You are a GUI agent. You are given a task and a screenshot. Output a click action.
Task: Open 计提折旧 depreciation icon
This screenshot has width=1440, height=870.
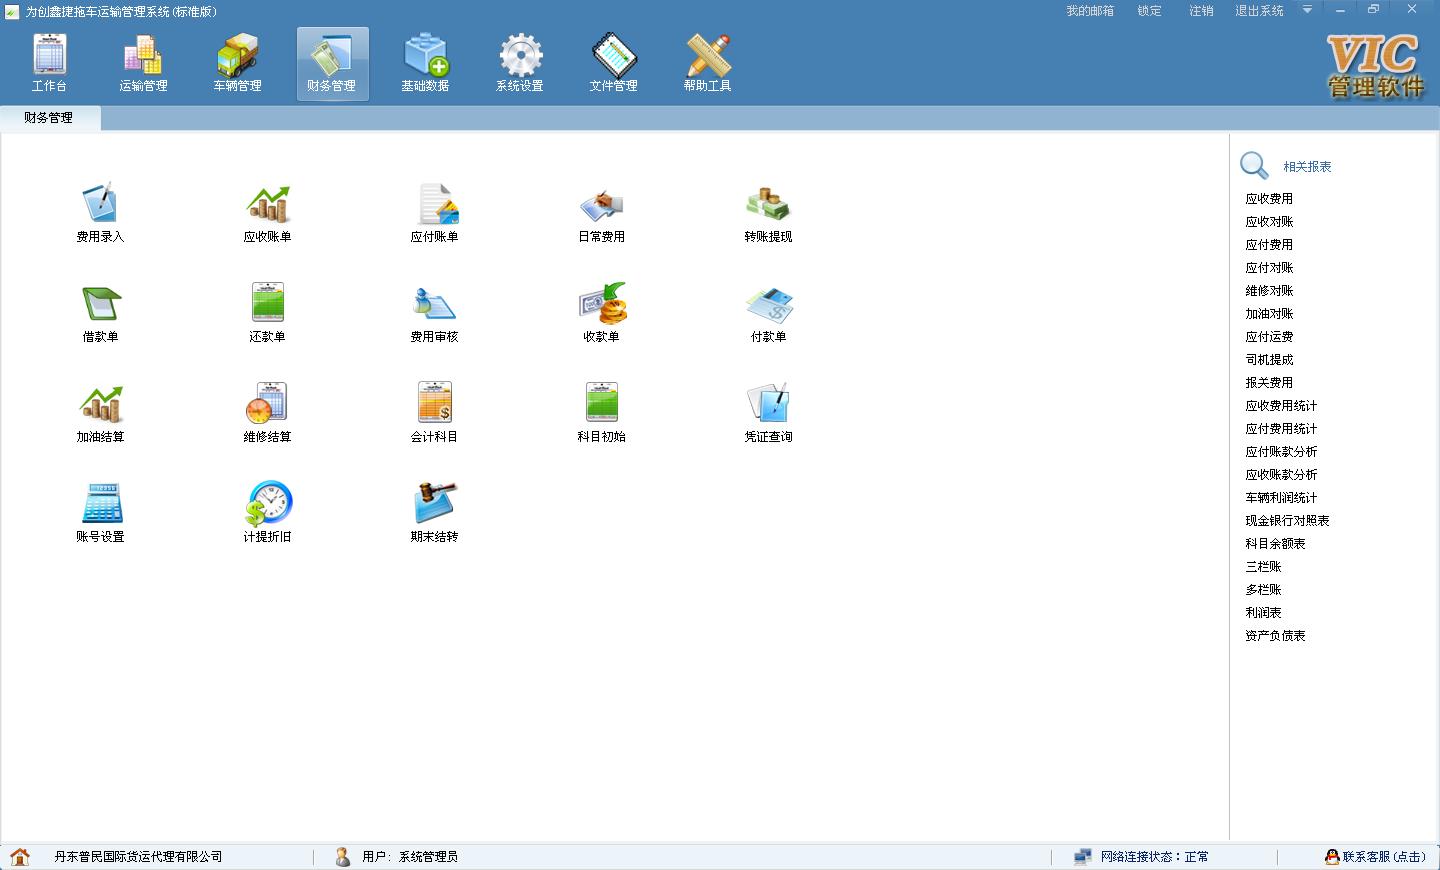coord(267,513)
